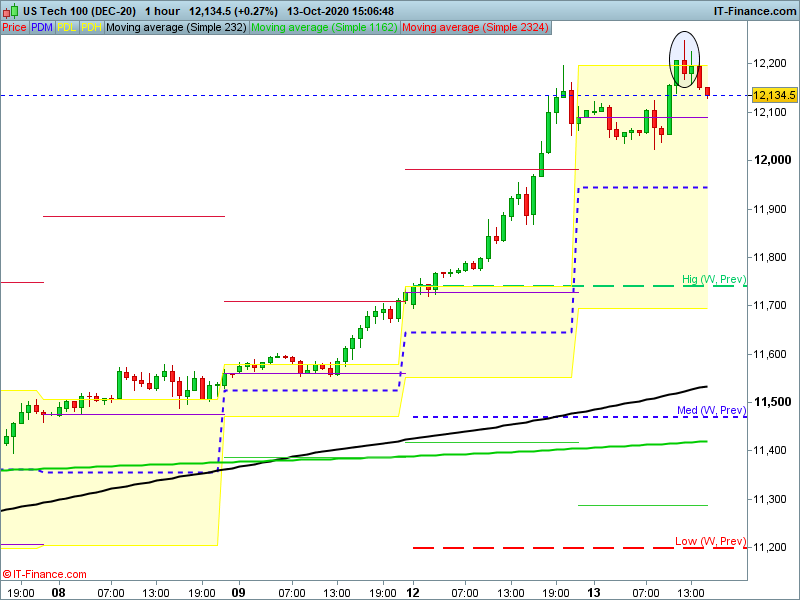Click the date label 08 on time axis
This screenshot has width=800, height=600.
coord(59,593)
